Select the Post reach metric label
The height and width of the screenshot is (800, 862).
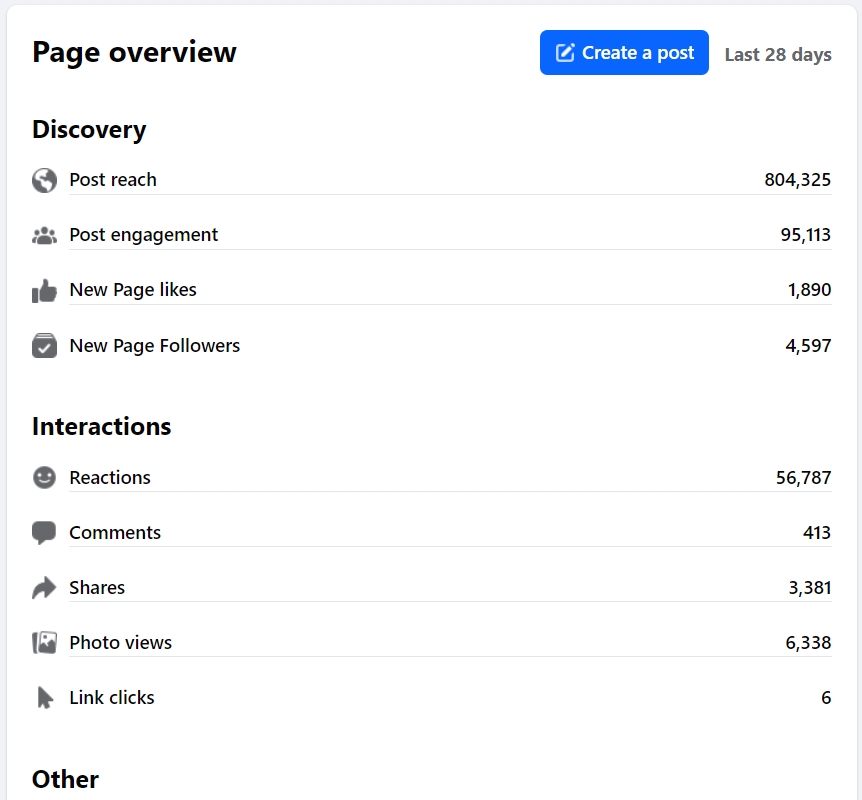pos(113,180)
